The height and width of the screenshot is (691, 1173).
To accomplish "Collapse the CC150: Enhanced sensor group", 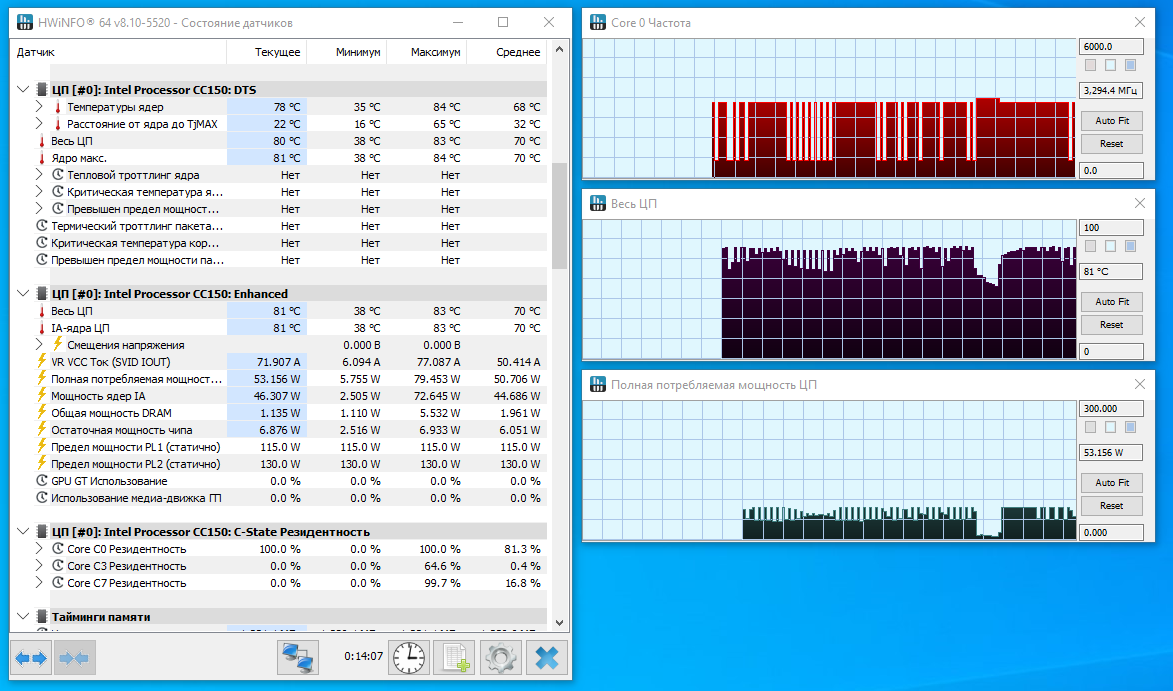I will 23,294.
